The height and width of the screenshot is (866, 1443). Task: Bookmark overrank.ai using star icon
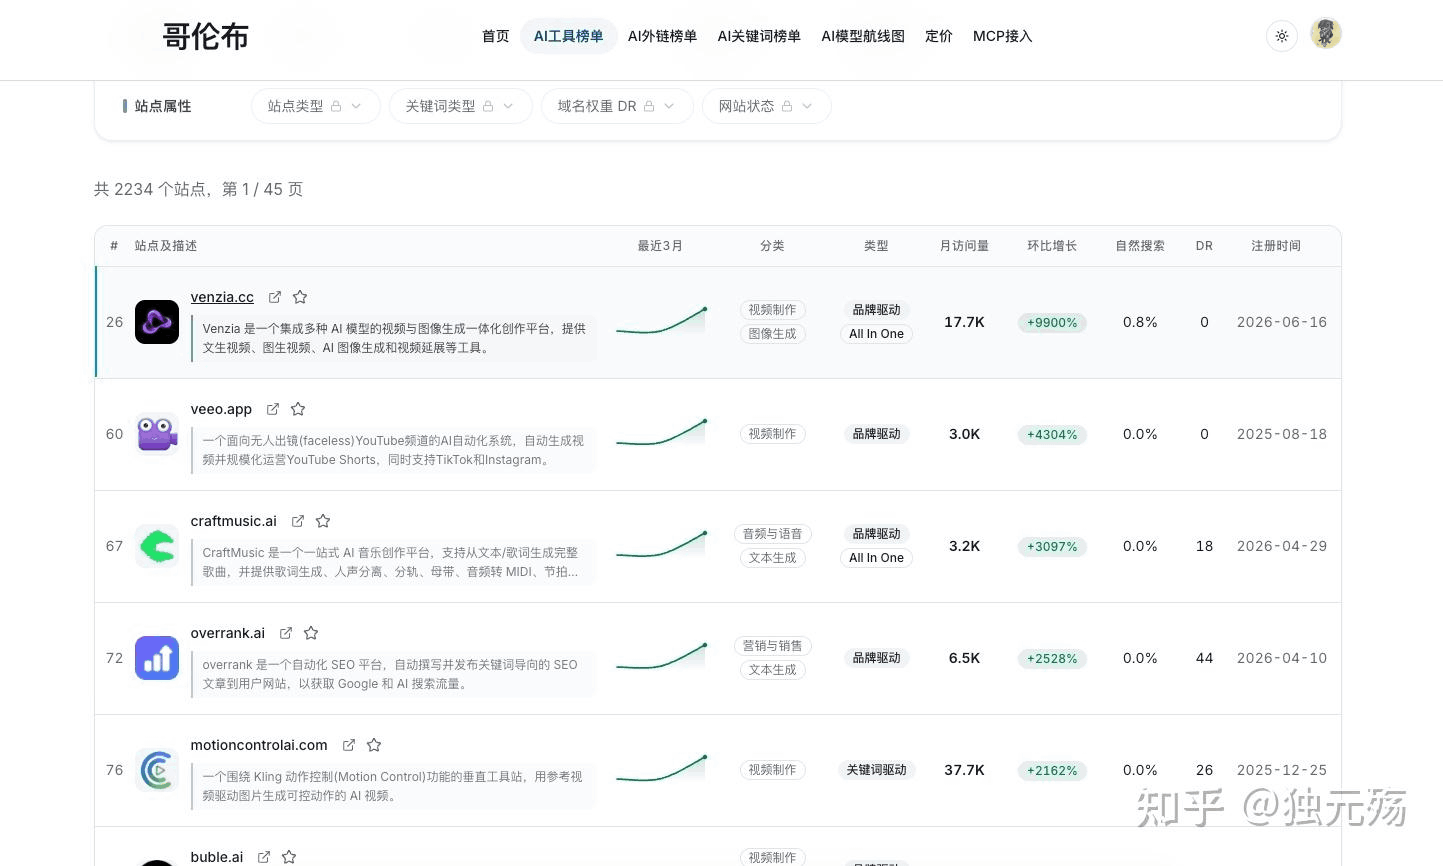[x=311, y=633]
